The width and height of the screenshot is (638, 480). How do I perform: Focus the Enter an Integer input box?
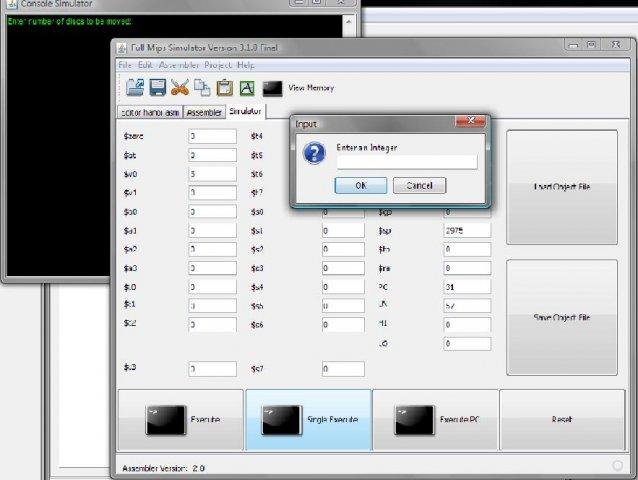(407, 162)
